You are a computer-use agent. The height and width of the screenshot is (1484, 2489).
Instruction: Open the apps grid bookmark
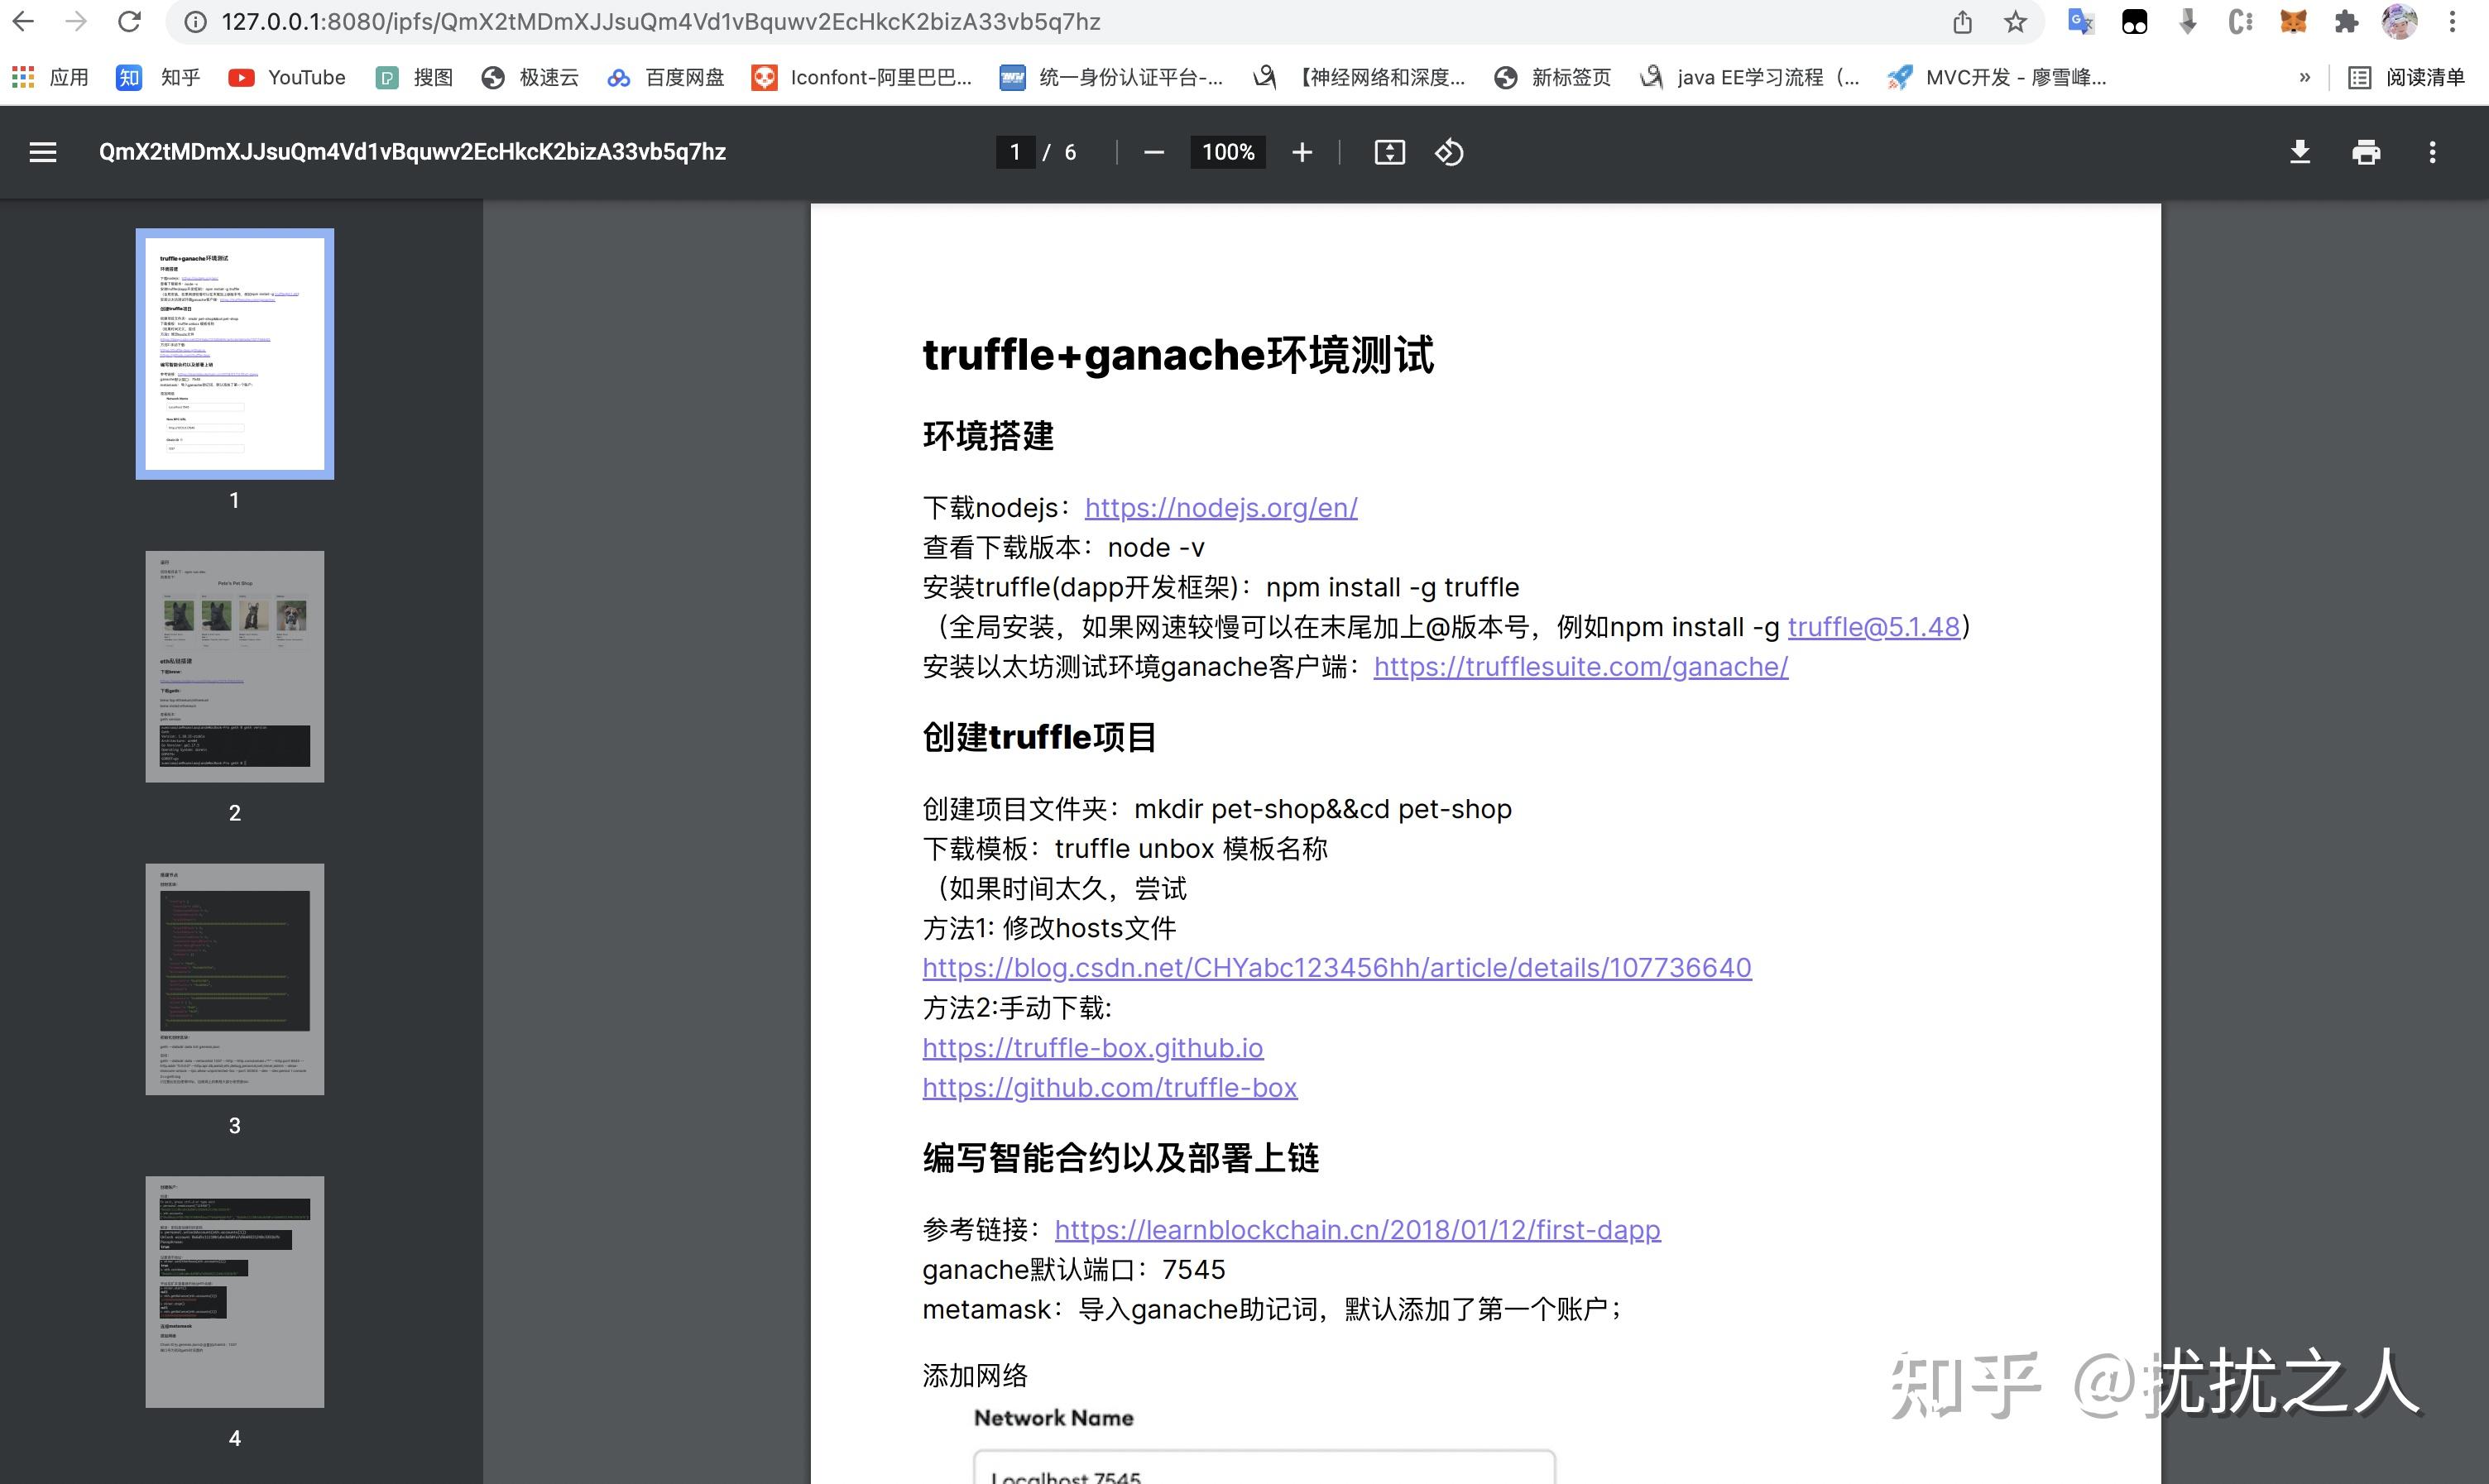[x=49, y=77]
